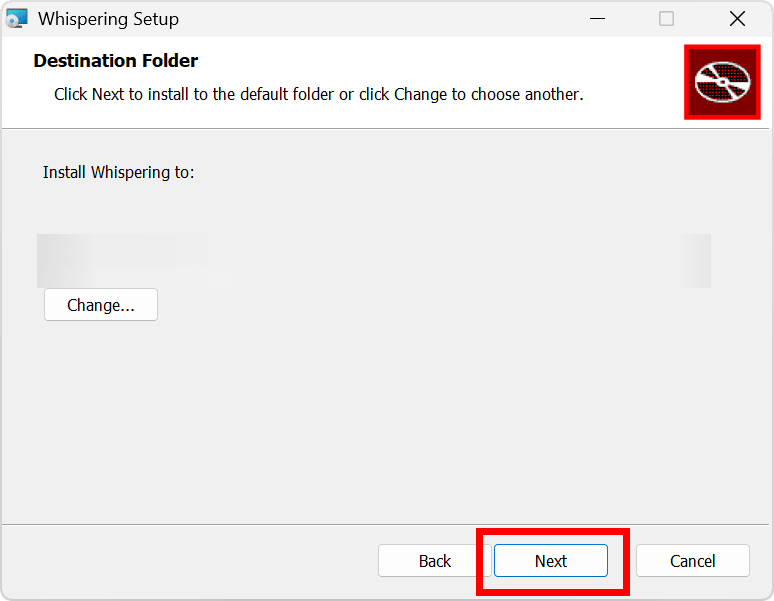Click the Next button to continue
774x601 pixels.
(x=550, y=561)
